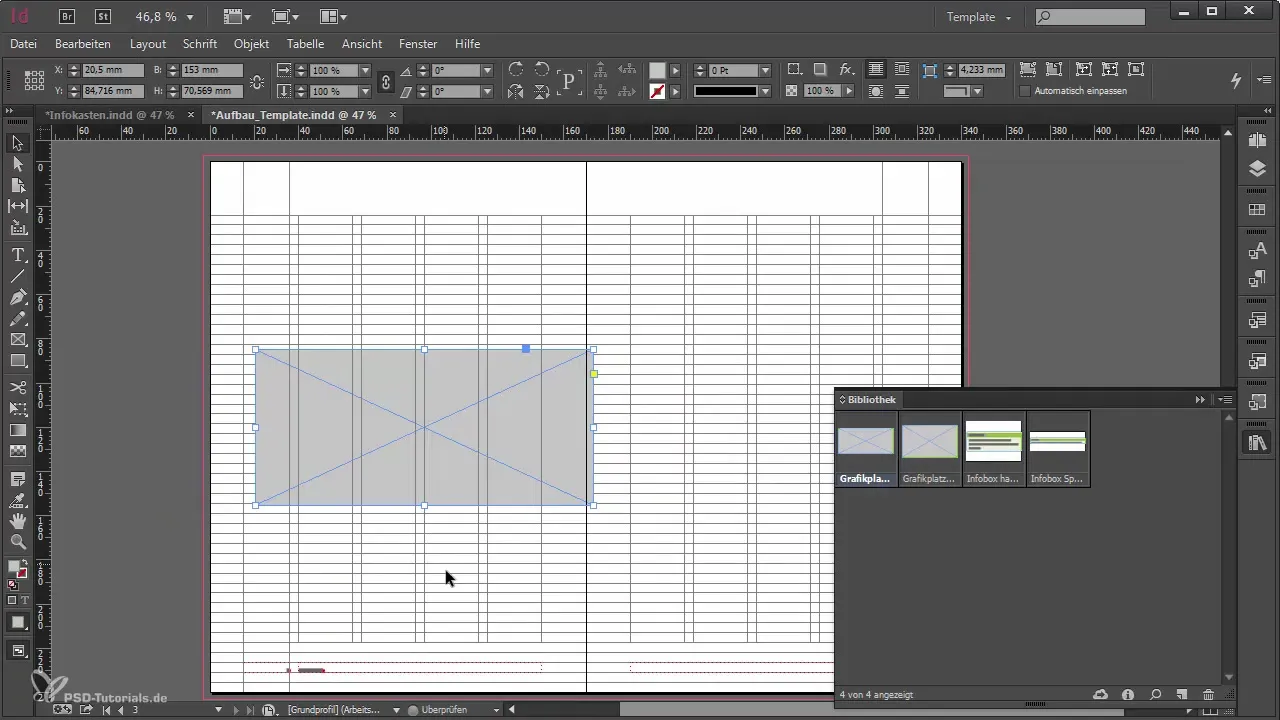The width and height of the screenshot is (1280, 720).
Task: Switch to the Infokasten.indd tab
Action: pyautogui.click(x=110, y=115)
